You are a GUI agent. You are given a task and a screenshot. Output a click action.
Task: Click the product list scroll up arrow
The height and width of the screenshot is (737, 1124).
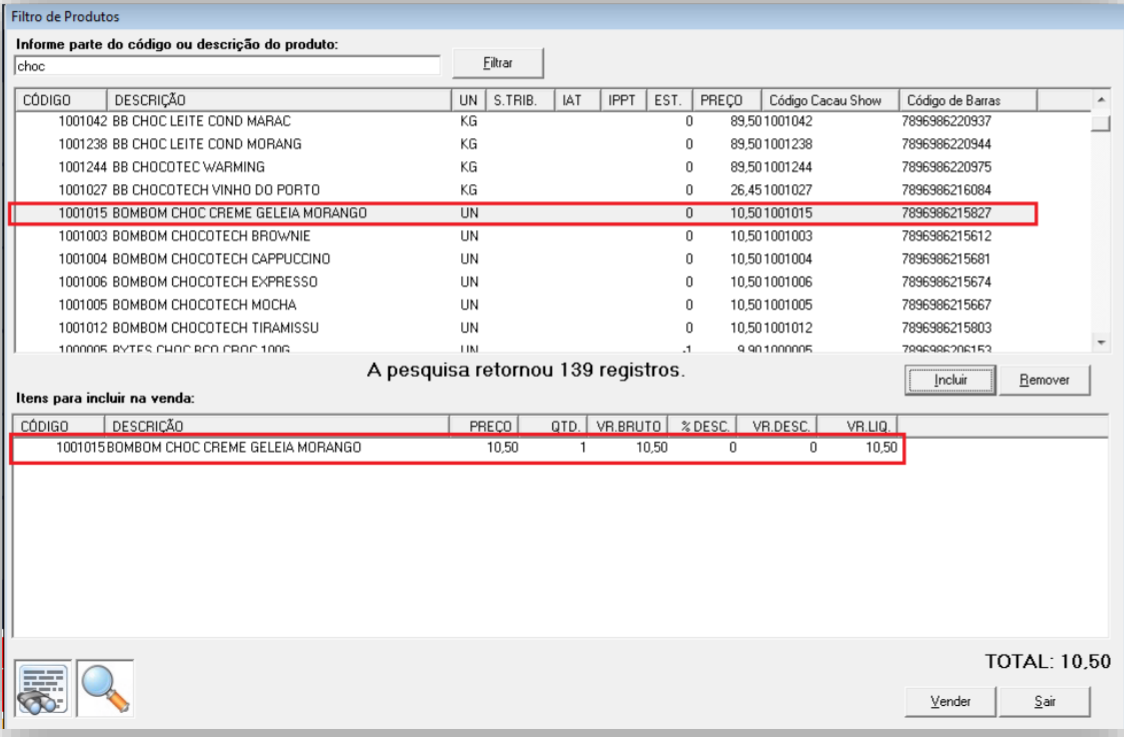1101,100
